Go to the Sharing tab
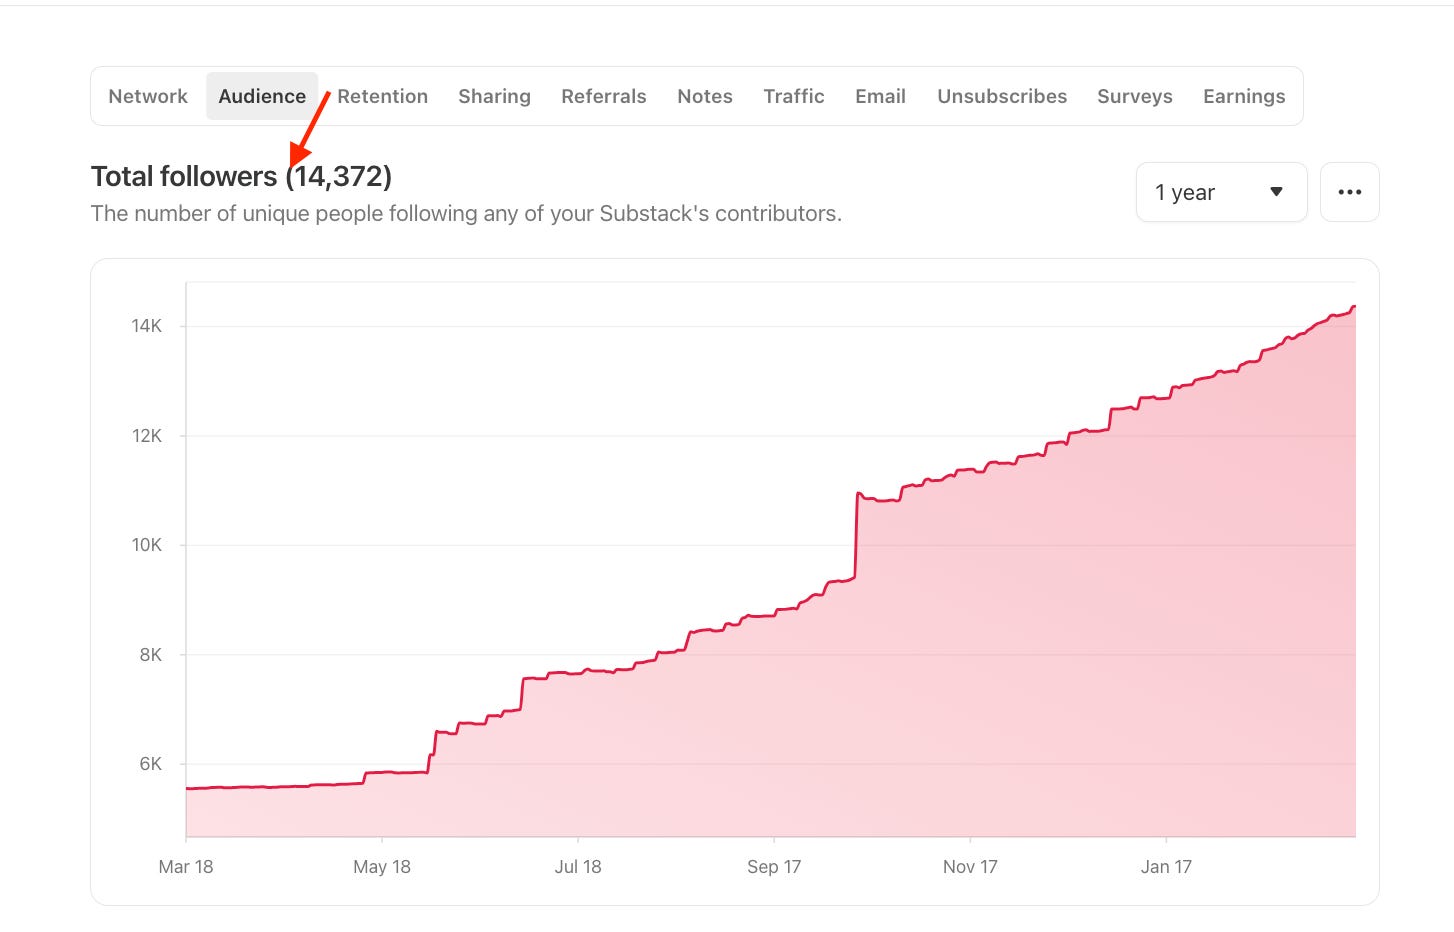The width and height of the screenshot is (1454, 932). tap(494, 96)
